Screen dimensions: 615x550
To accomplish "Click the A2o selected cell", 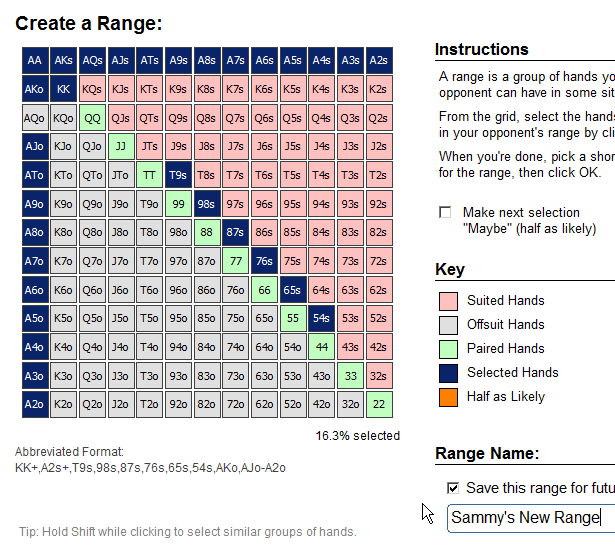I will pyautogui.click(x=35, y=405).
